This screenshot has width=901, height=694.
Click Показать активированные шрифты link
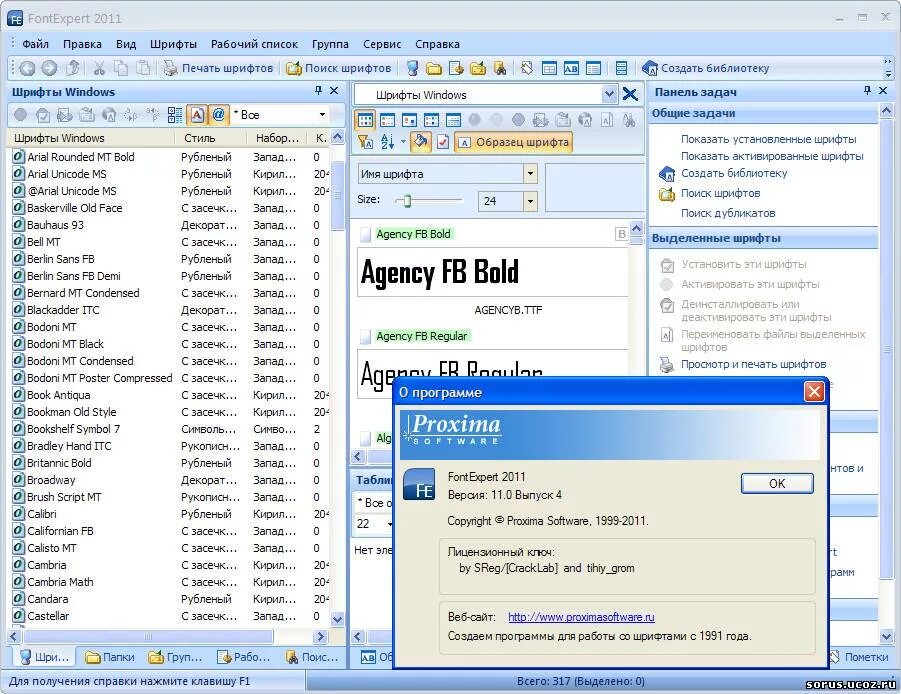point(772,156)
